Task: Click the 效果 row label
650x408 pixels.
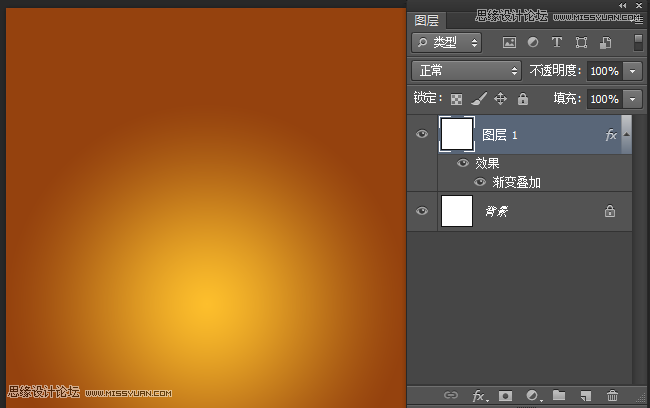Action: pyautogui.click(x=488, y=163)
